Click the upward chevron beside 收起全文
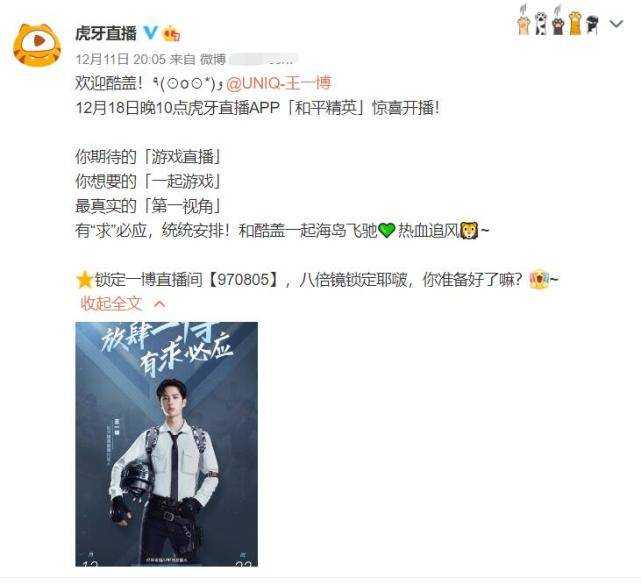 pos(160,304)
